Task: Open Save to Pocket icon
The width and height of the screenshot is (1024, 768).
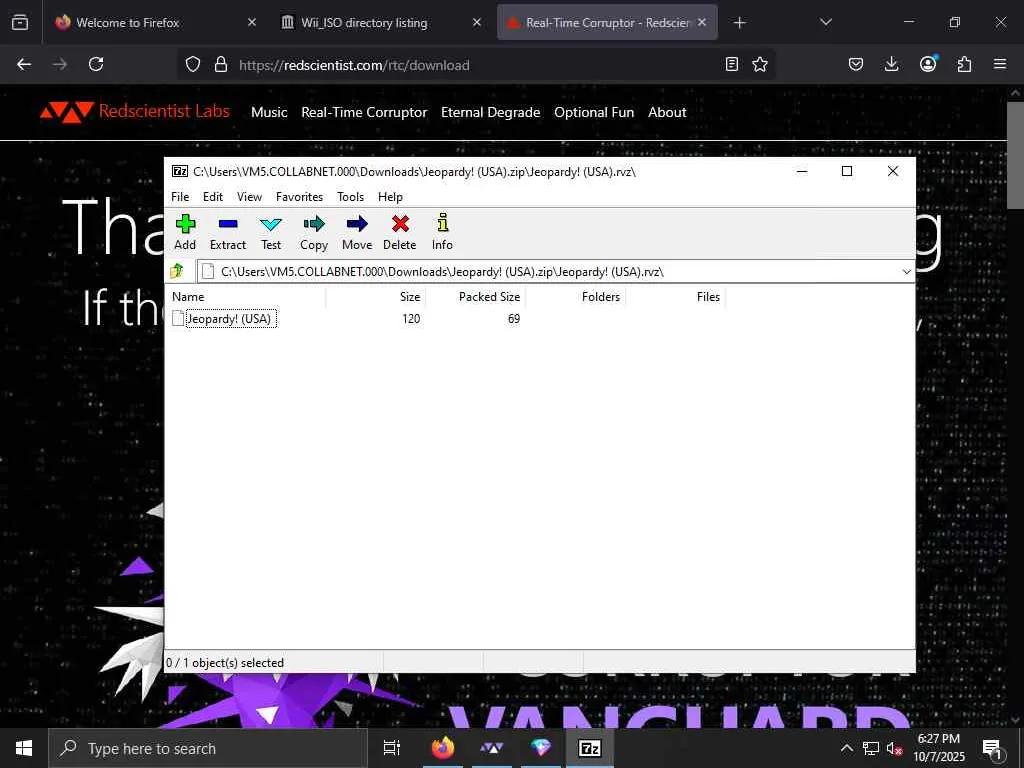Action: click(856, 64)
